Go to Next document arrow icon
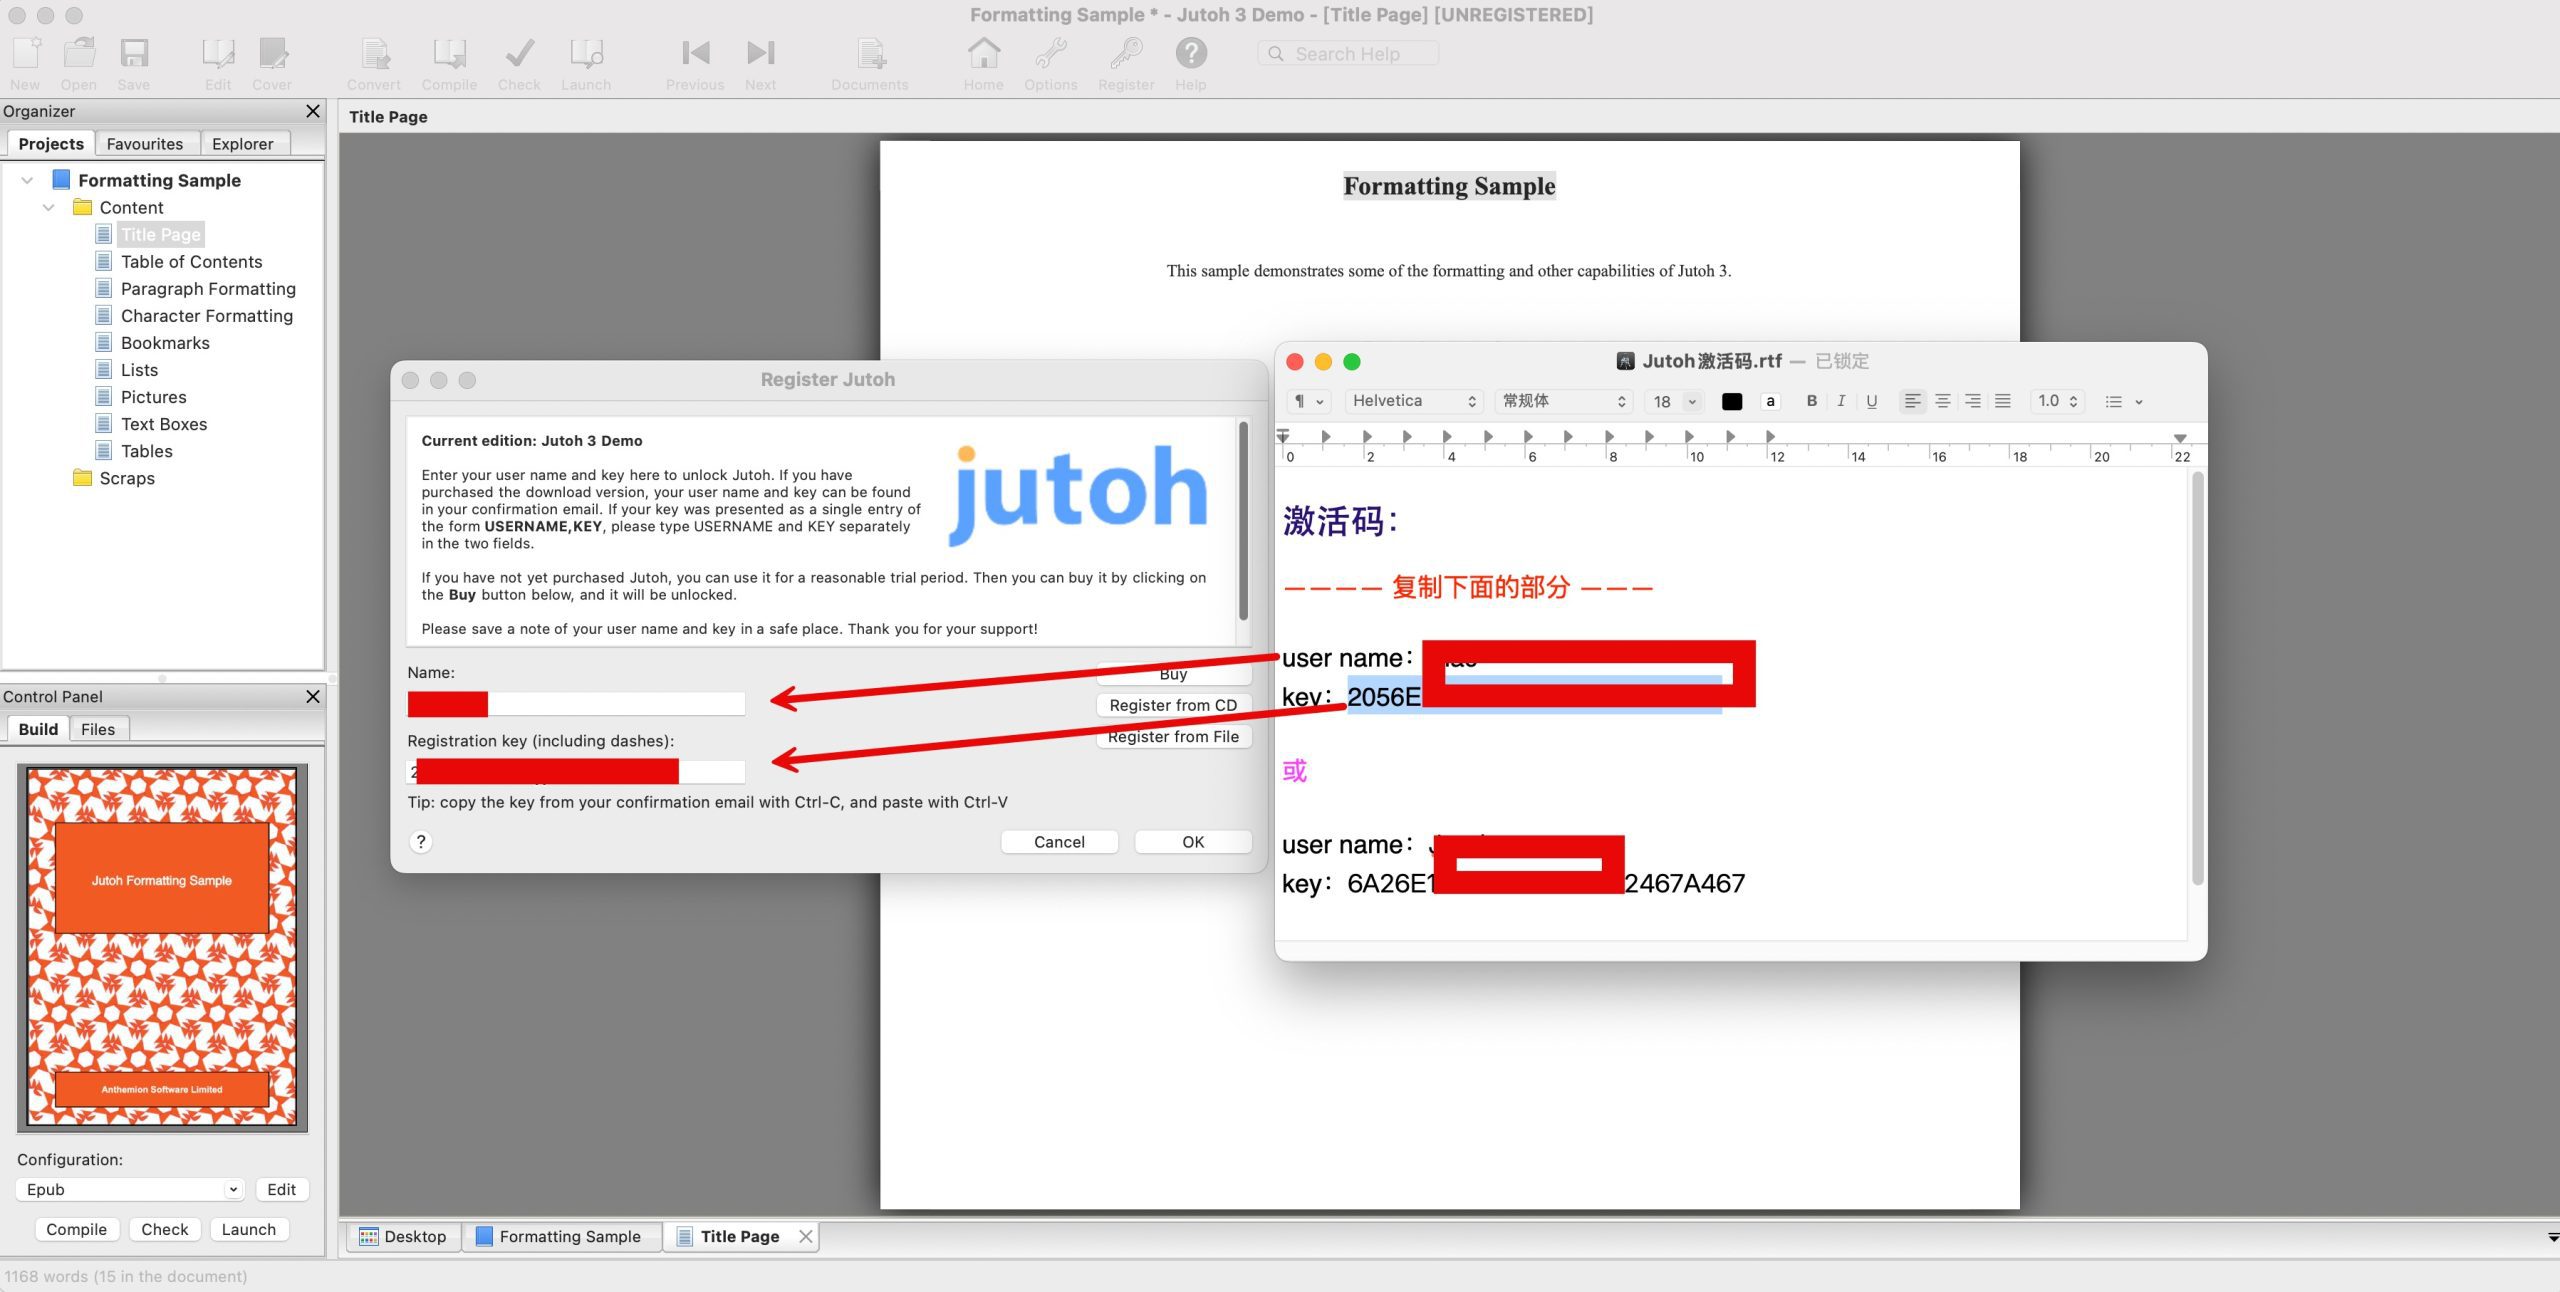Screen dimensions: 2560x1292 (x=760, y=55)
